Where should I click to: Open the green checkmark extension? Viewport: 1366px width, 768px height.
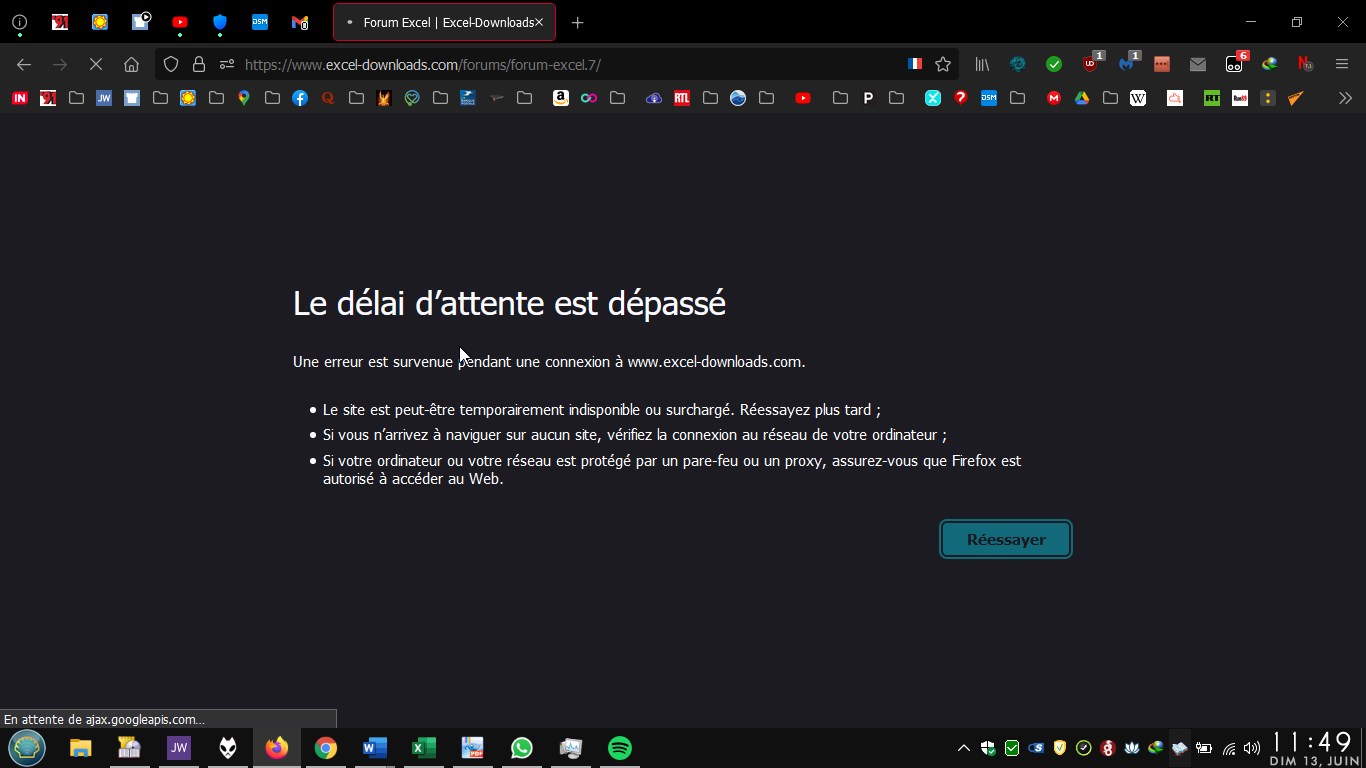[1054, 64]
